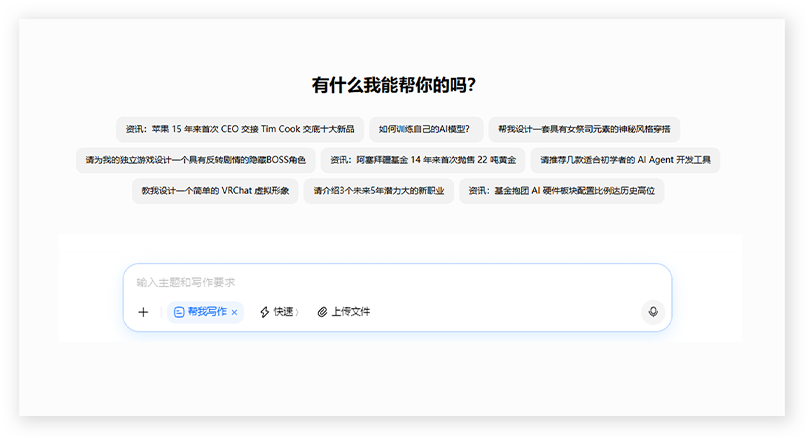
Task: Select the VRChat 虚拟形象 design prompt
Action: pos(215,191)
